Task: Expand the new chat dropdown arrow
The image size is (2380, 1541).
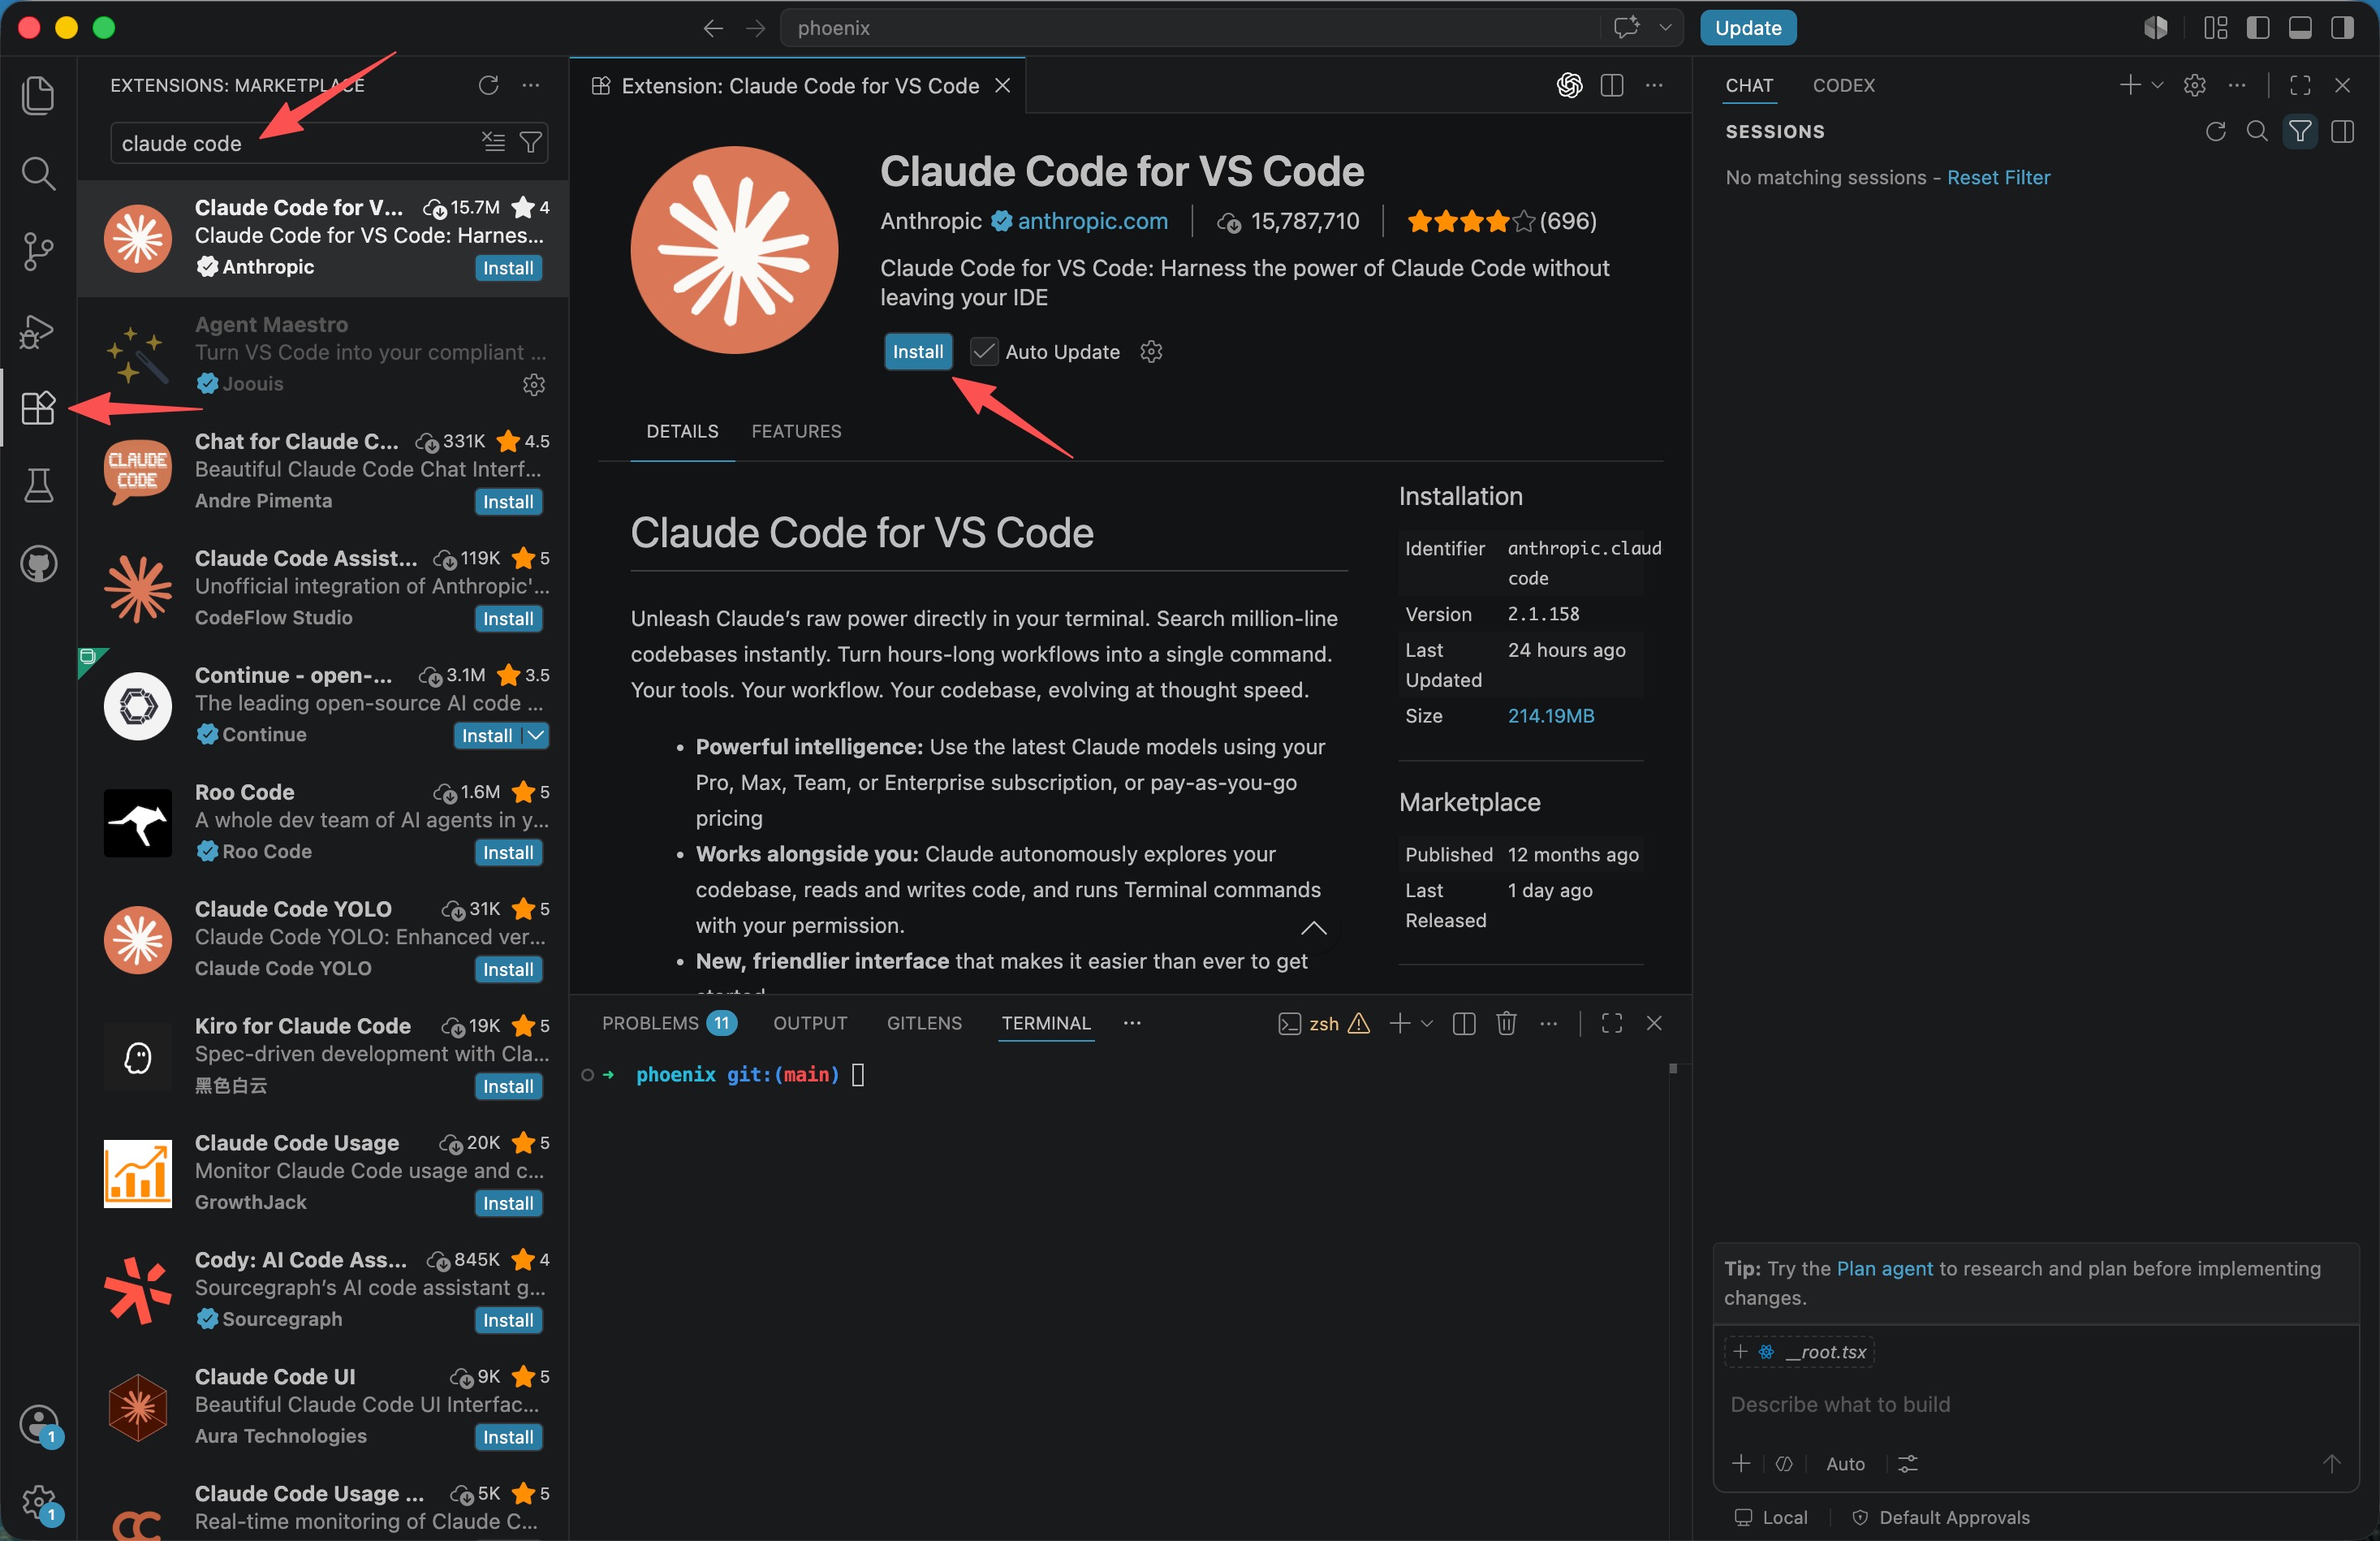Action: pyautogui.click(x=2157, y=85)
